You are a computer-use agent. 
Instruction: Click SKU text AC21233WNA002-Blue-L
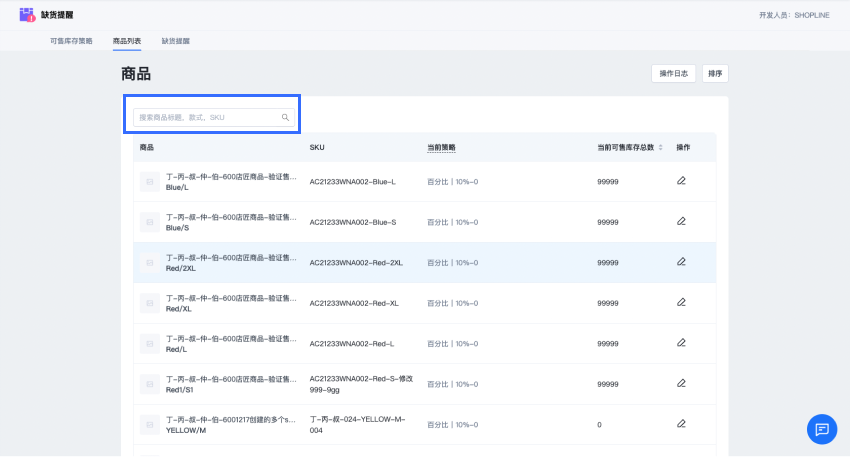coord(352,182)
